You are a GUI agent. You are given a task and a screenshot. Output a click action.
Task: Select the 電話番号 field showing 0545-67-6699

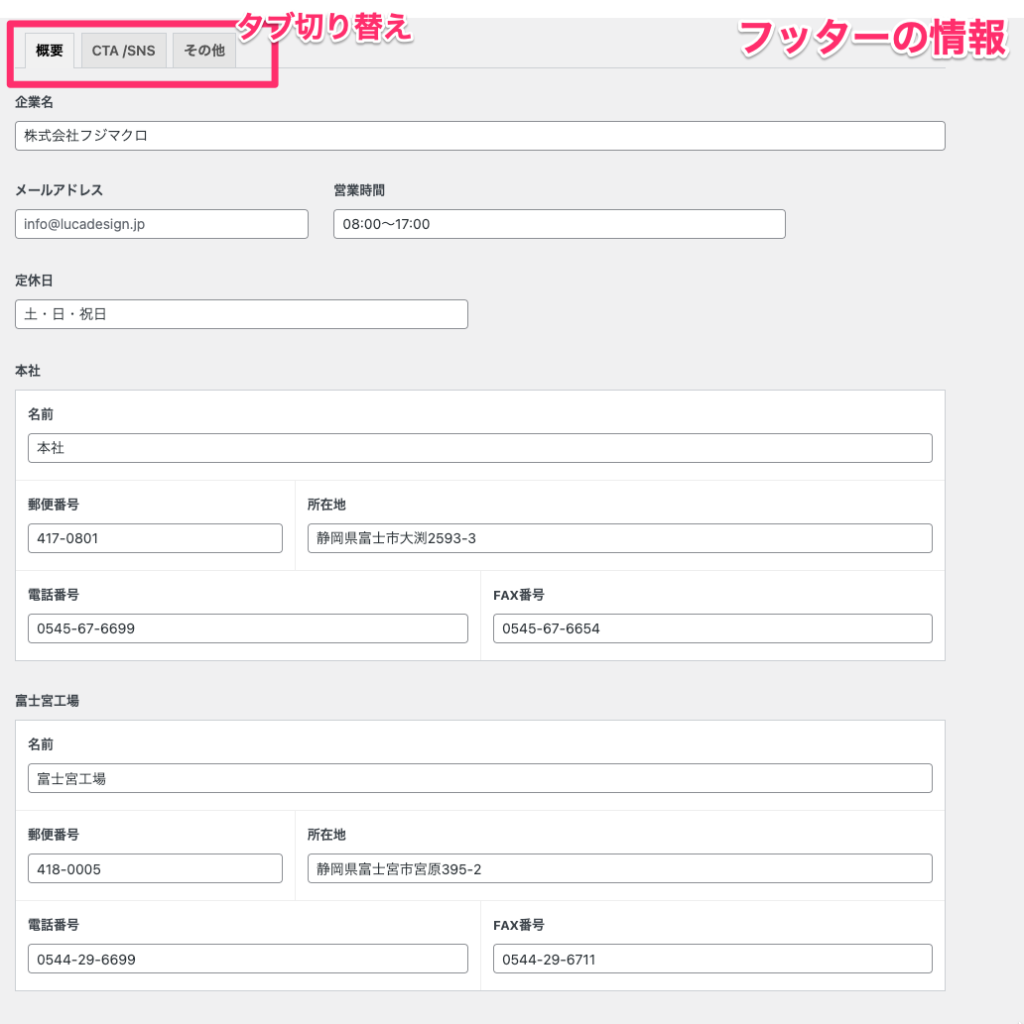(x=248, y=628)
